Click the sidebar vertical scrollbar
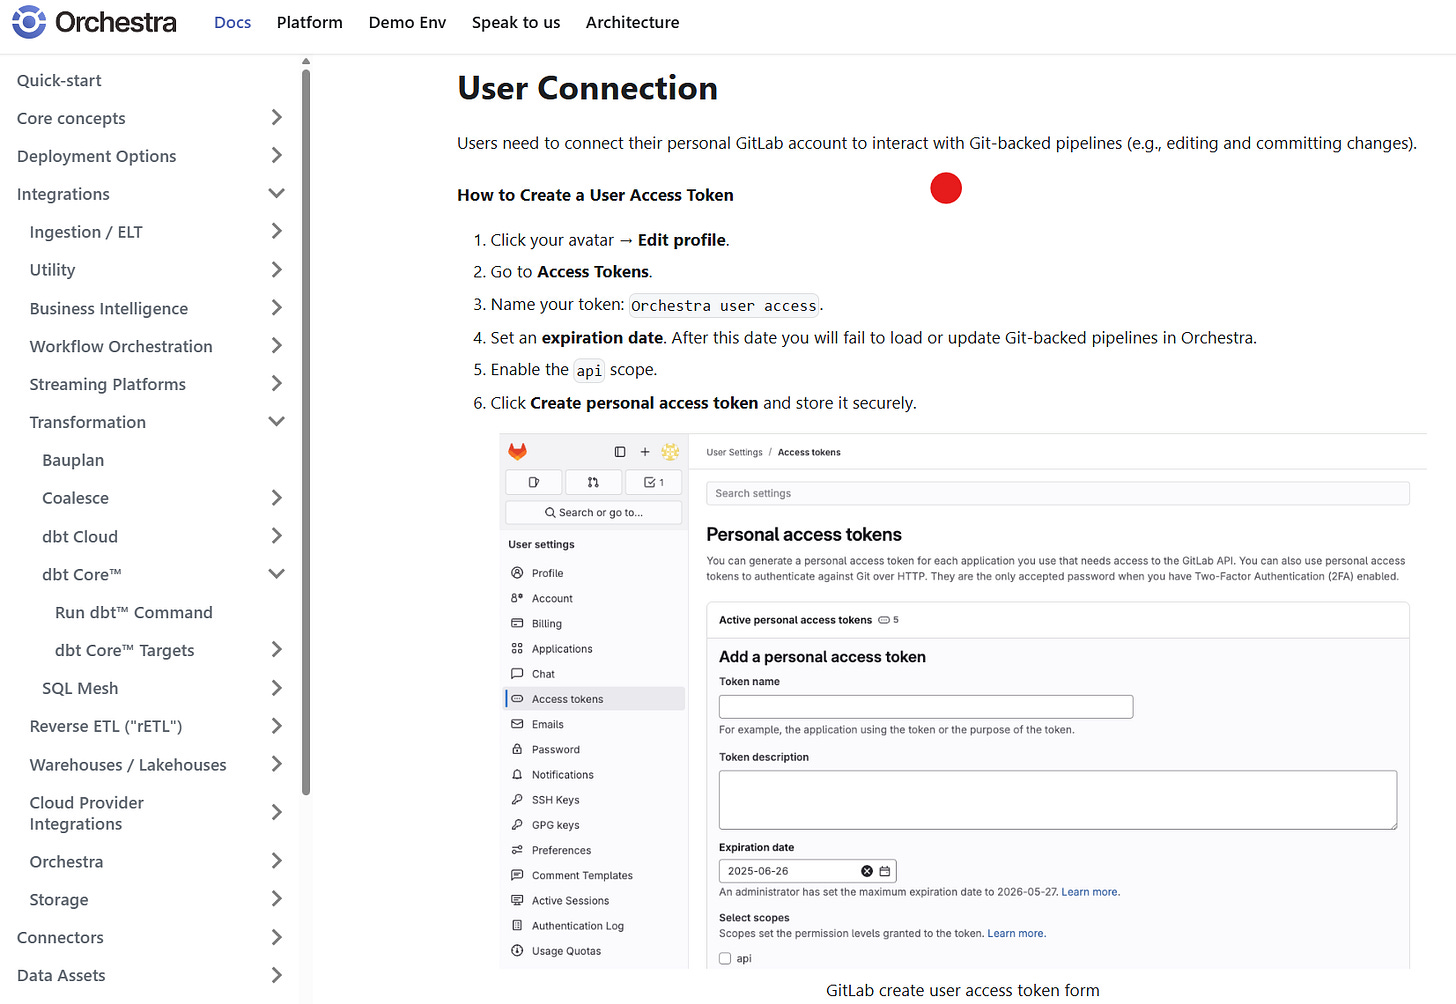1456x1004 pixels. (x=306, y=430)
